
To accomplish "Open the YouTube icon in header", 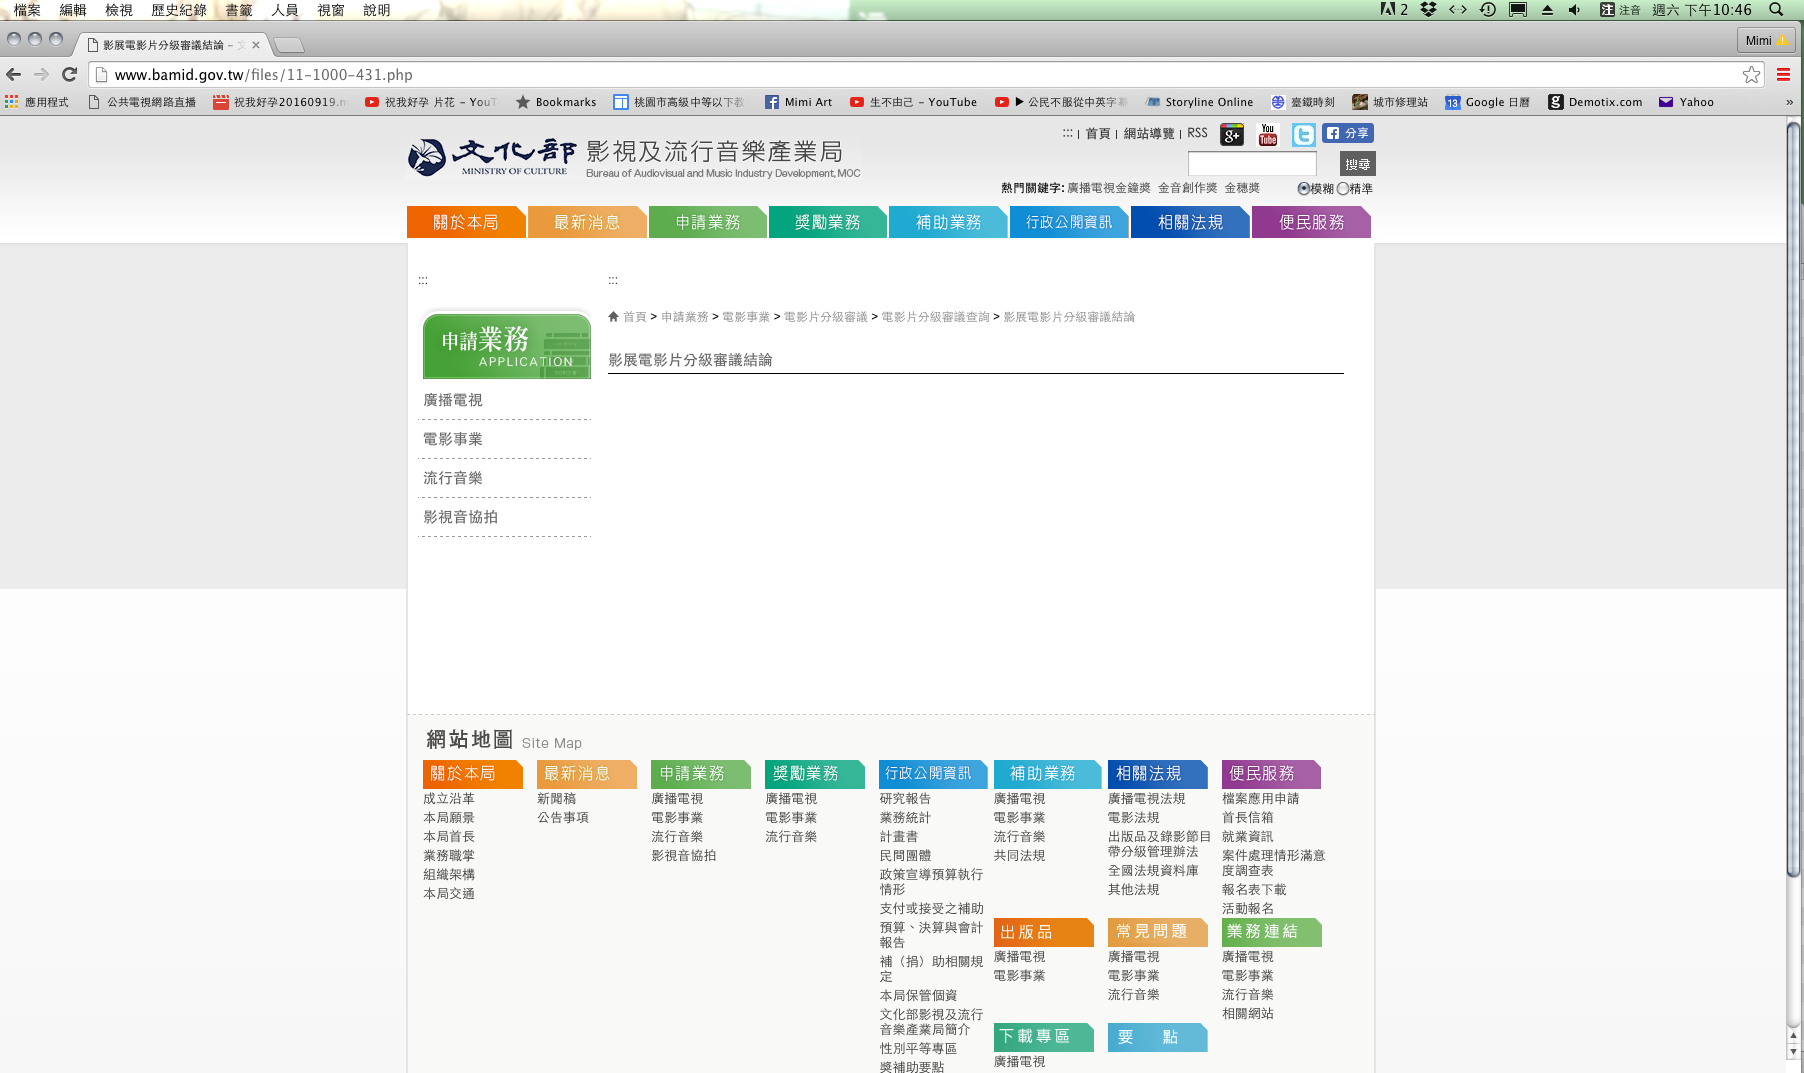I will pyautogui.click(x=1267, y=135).
